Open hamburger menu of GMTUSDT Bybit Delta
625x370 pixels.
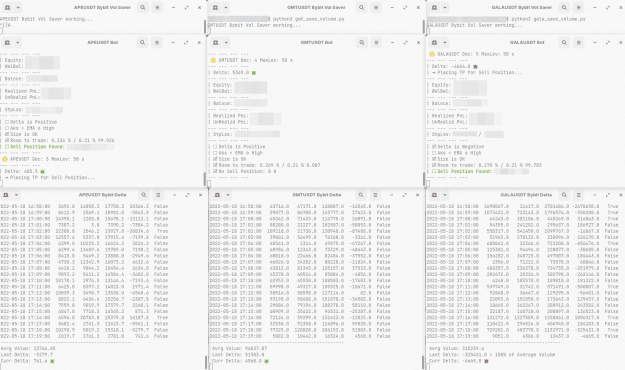click(375, 195)
